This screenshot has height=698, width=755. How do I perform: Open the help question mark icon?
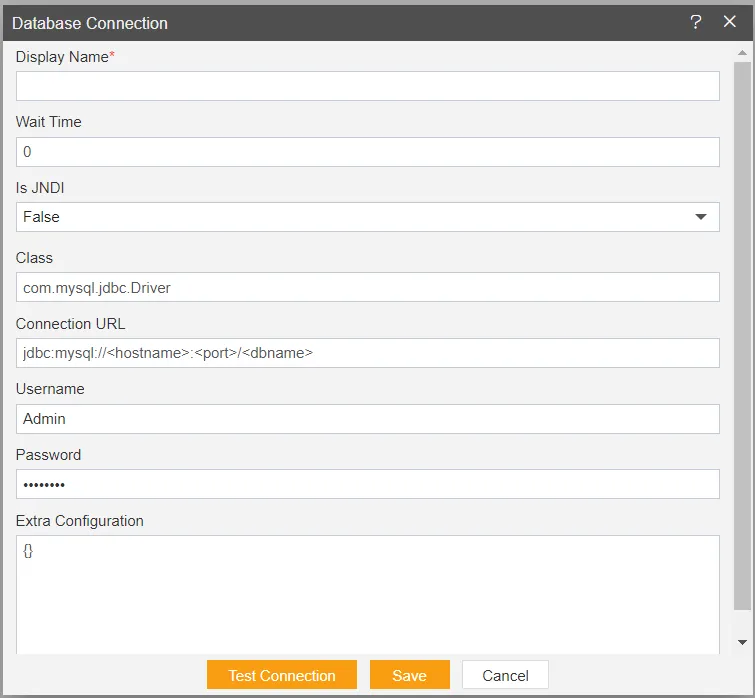[x=695, y=22]
